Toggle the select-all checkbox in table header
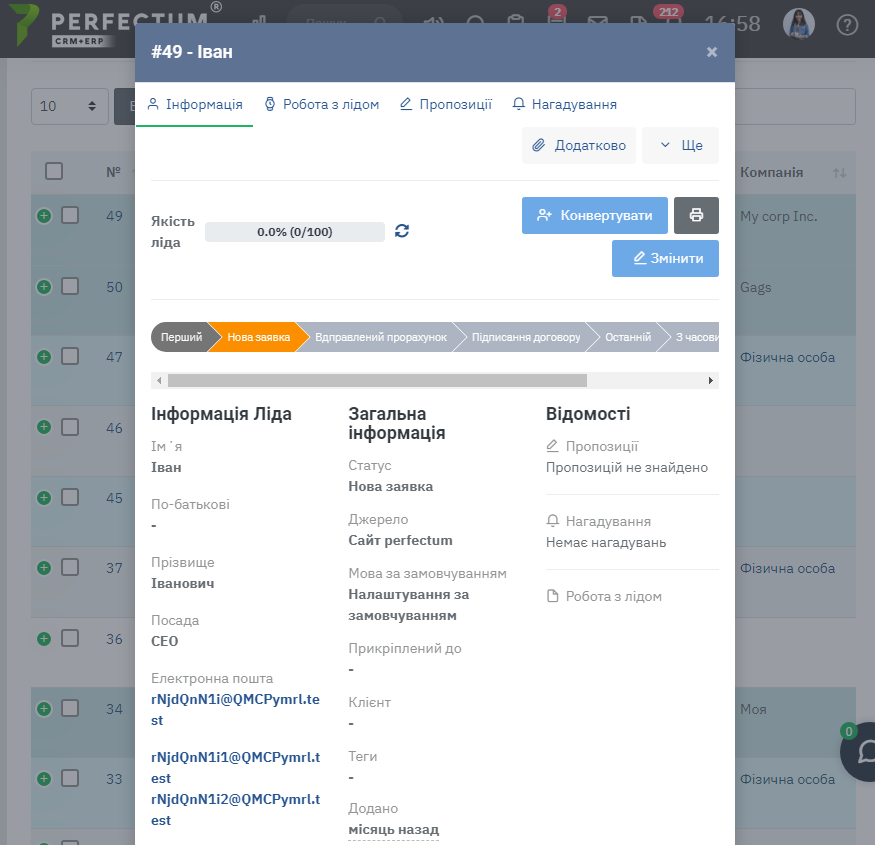The height and width of the screenshot is (845, 875). coord(54,171)
